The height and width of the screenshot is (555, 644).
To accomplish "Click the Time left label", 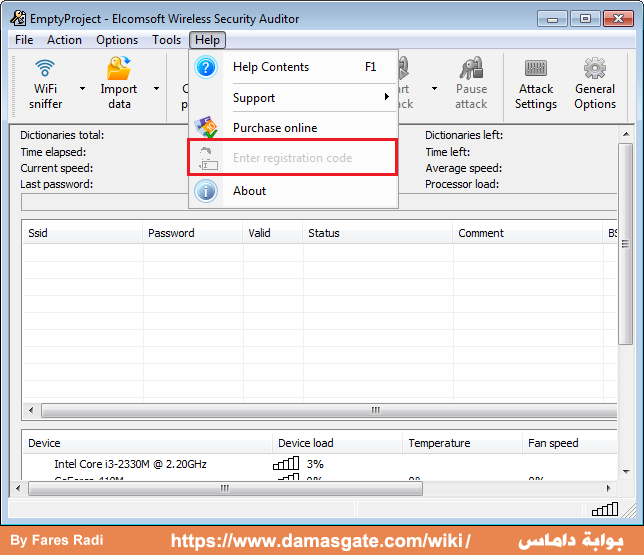I will [447, 152].
